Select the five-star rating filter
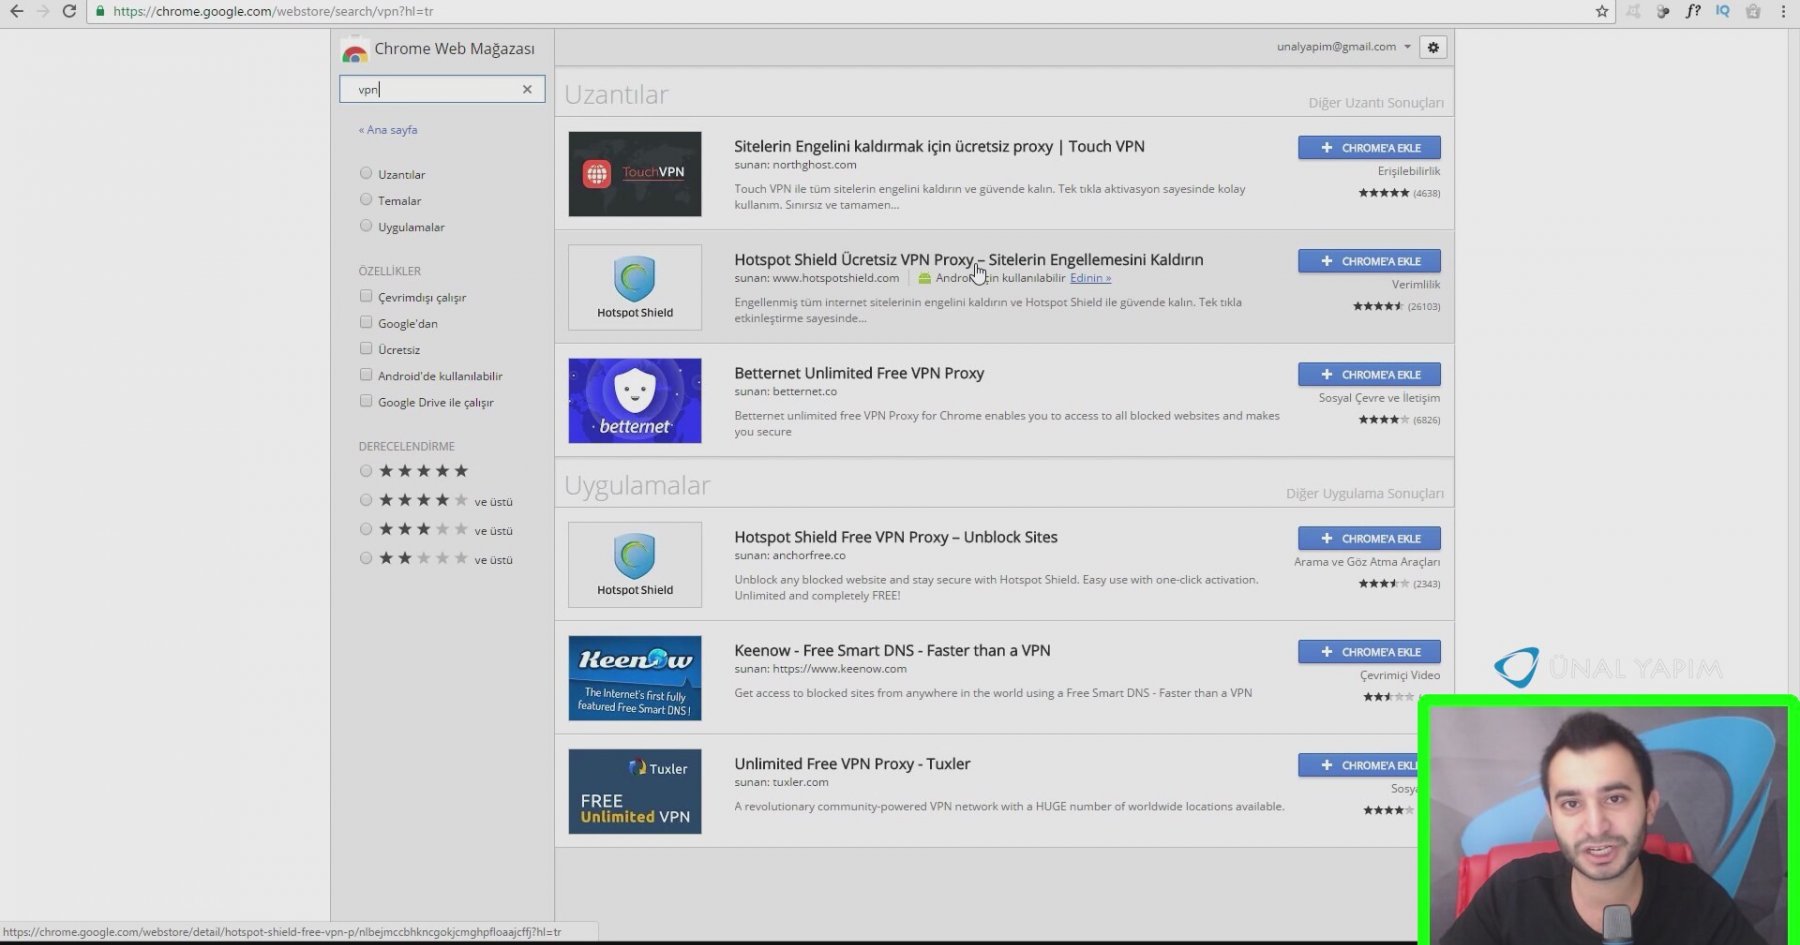This screenshot has height=945, width=1800. tap(366, 471)
